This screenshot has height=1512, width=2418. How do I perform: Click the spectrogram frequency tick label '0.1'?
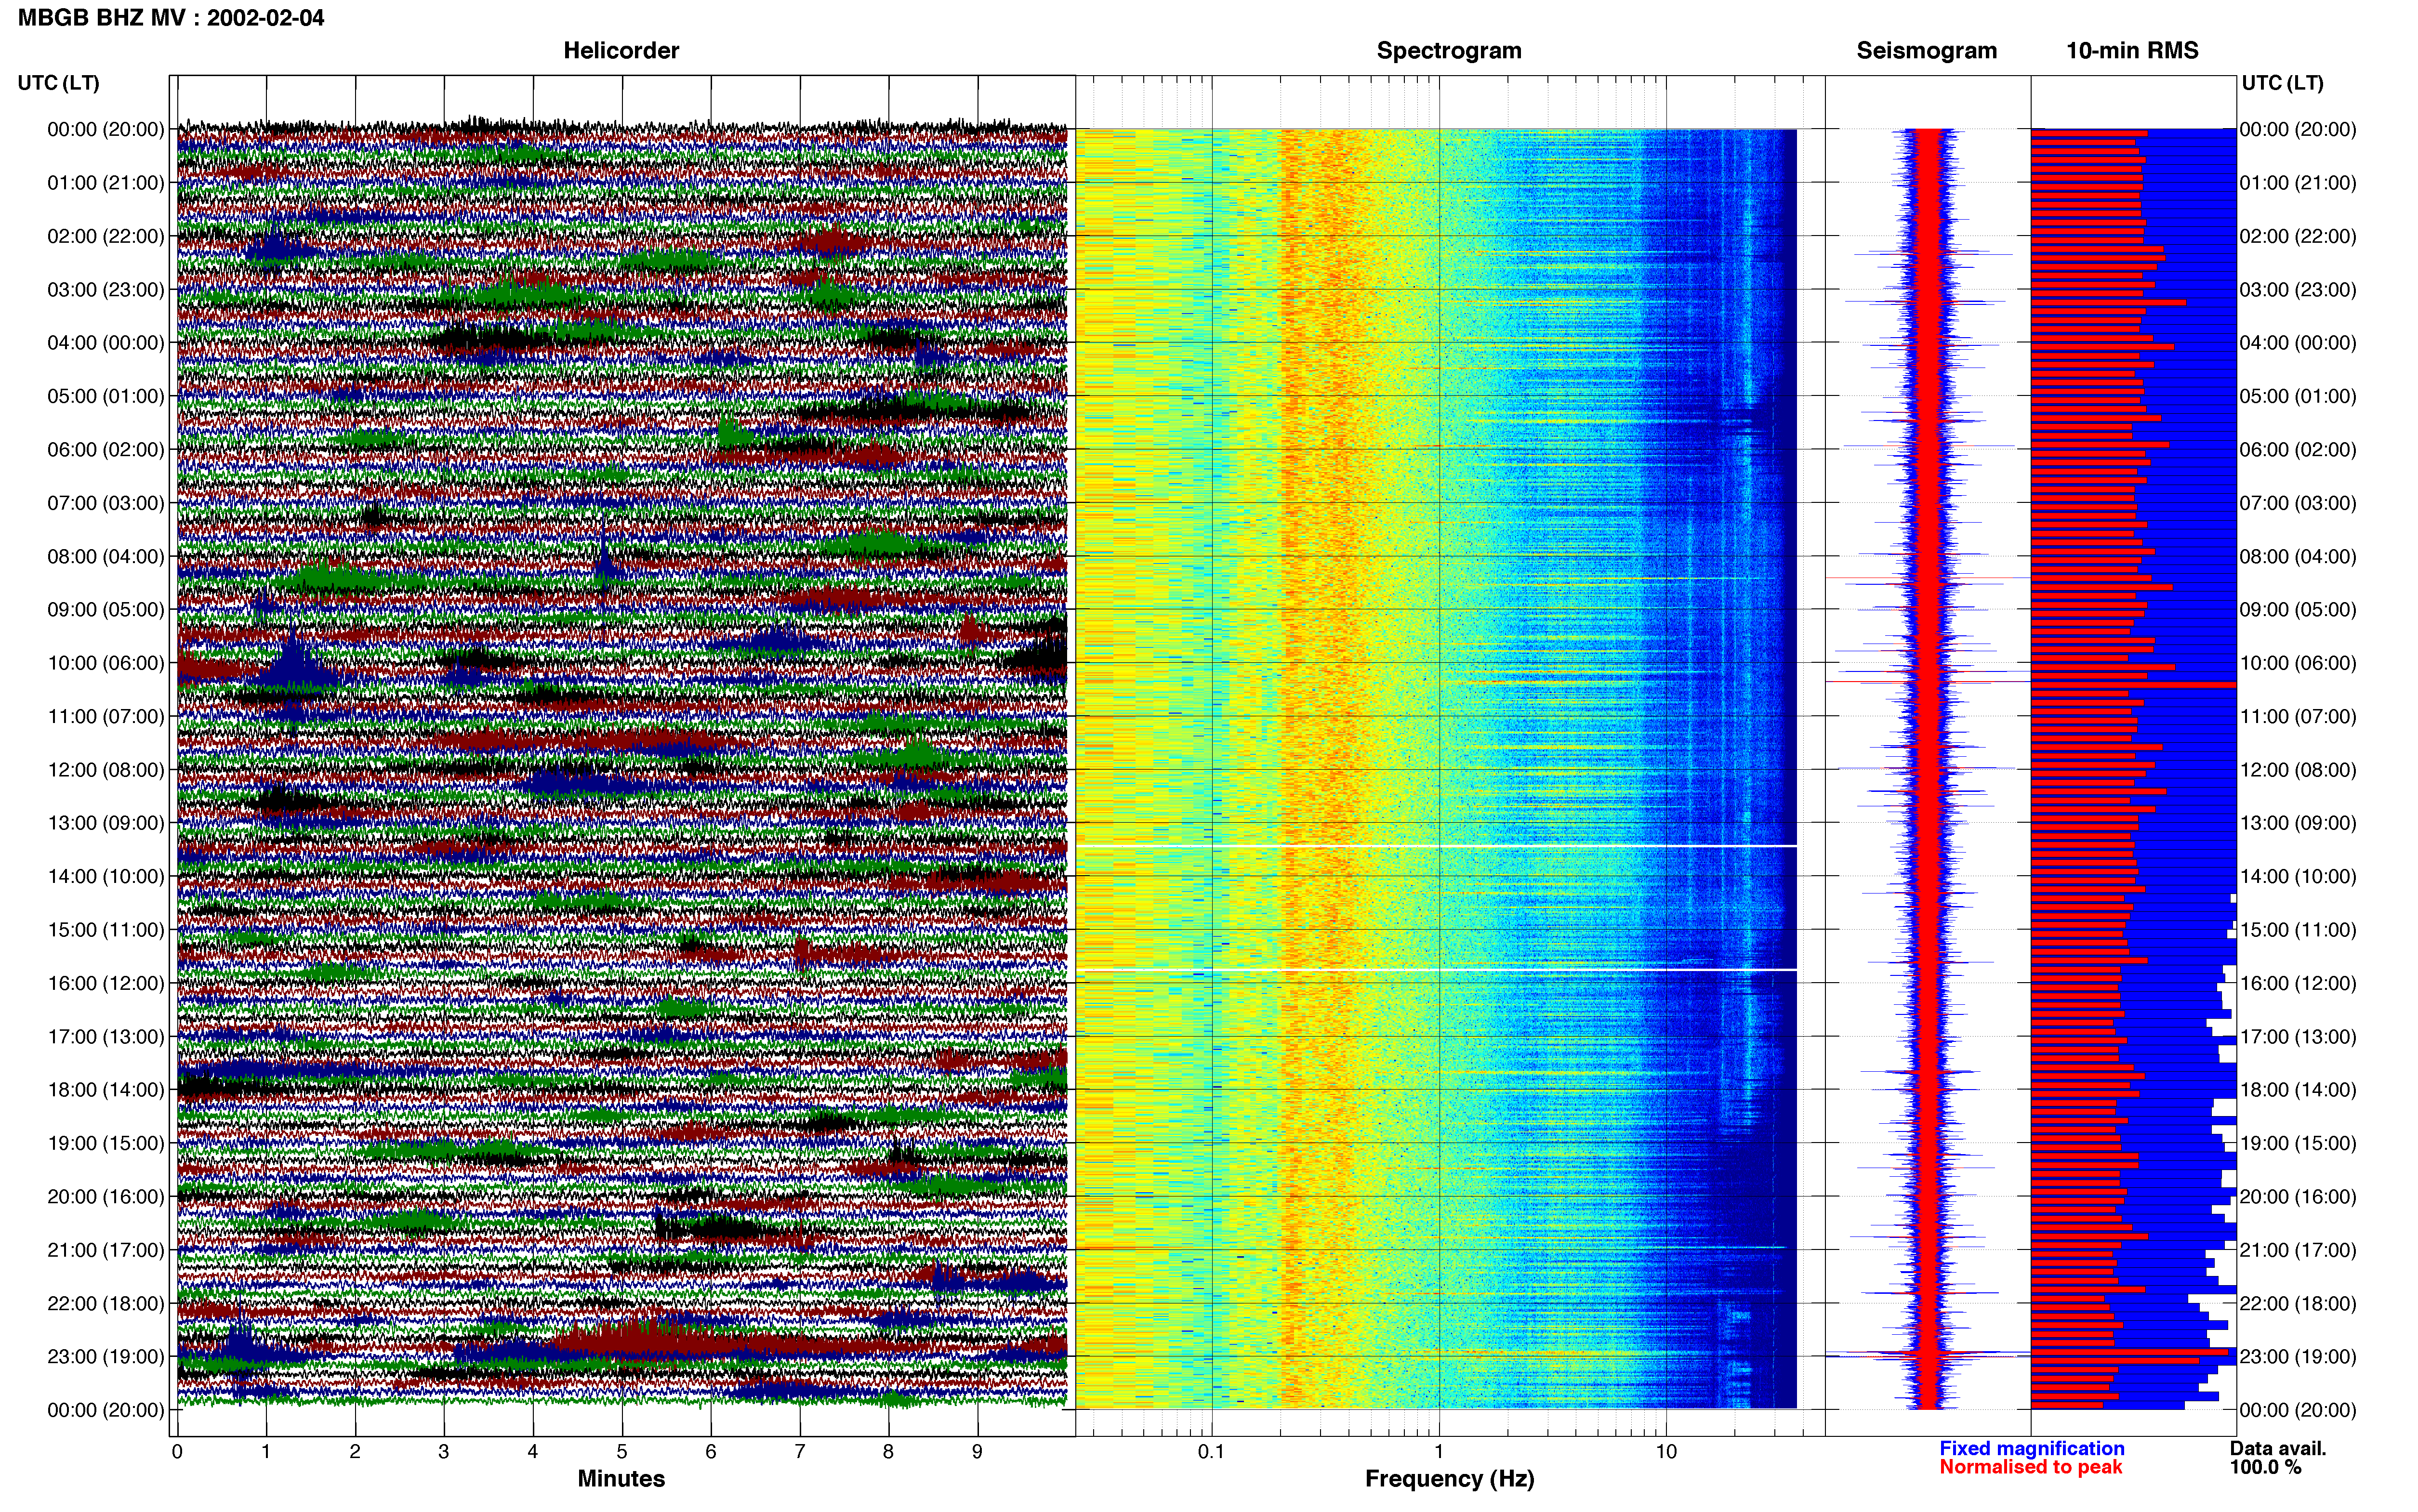(1211, 1451)
